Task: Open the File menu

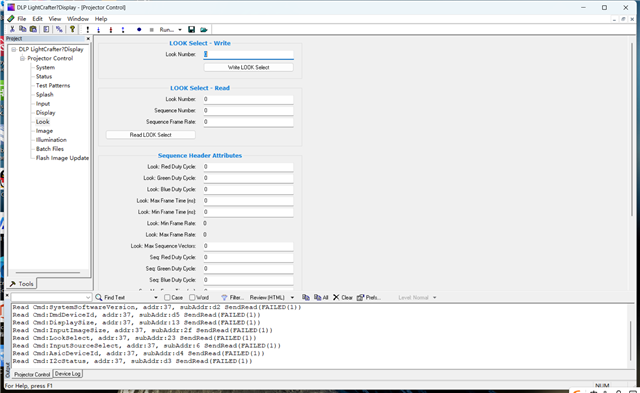Action: [22, 19]
